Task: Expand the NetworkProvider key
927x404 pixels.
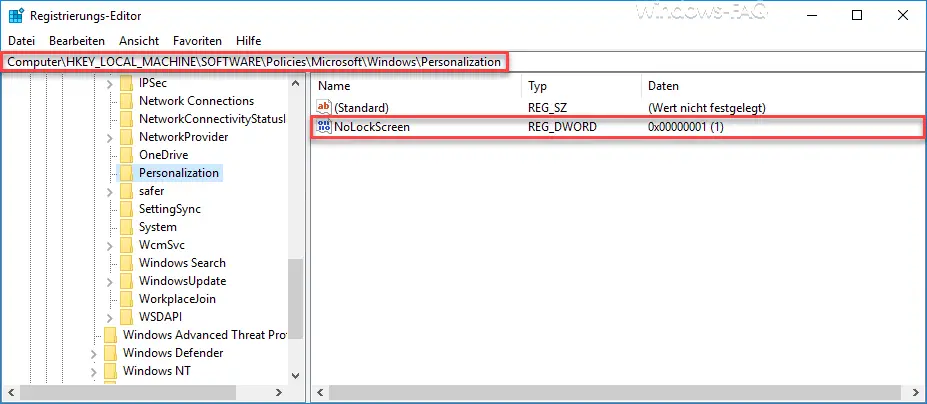Action: pos(109,137)
